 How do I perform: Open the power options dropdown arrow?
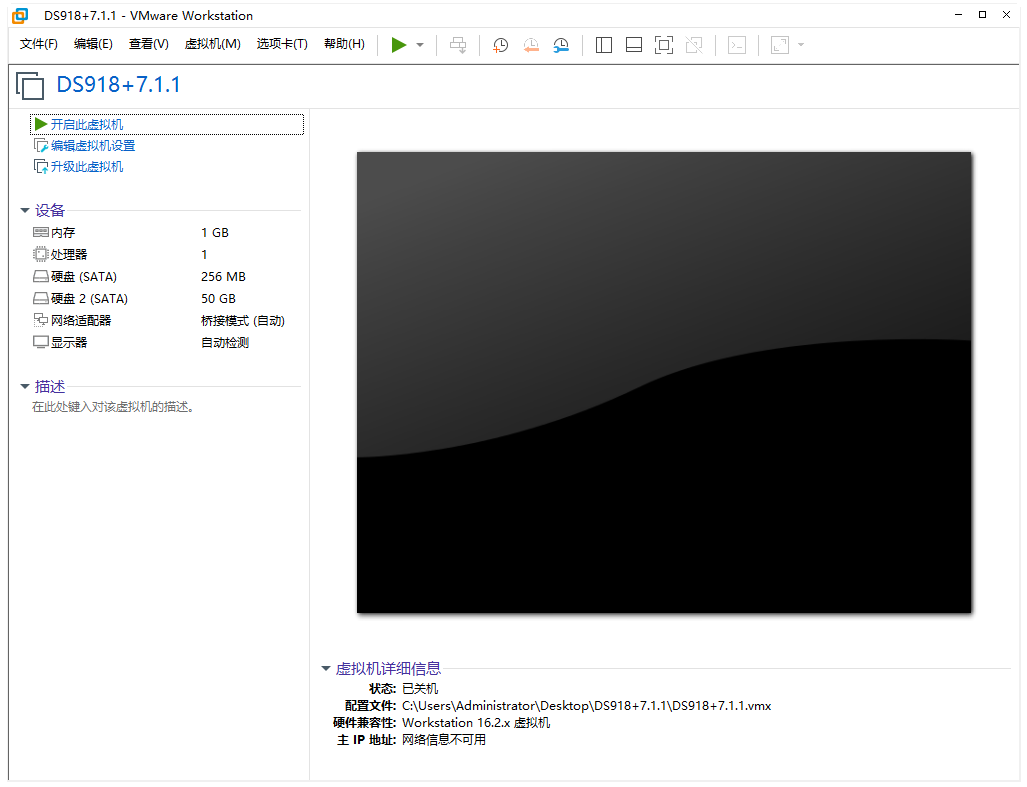coord(420,45)
